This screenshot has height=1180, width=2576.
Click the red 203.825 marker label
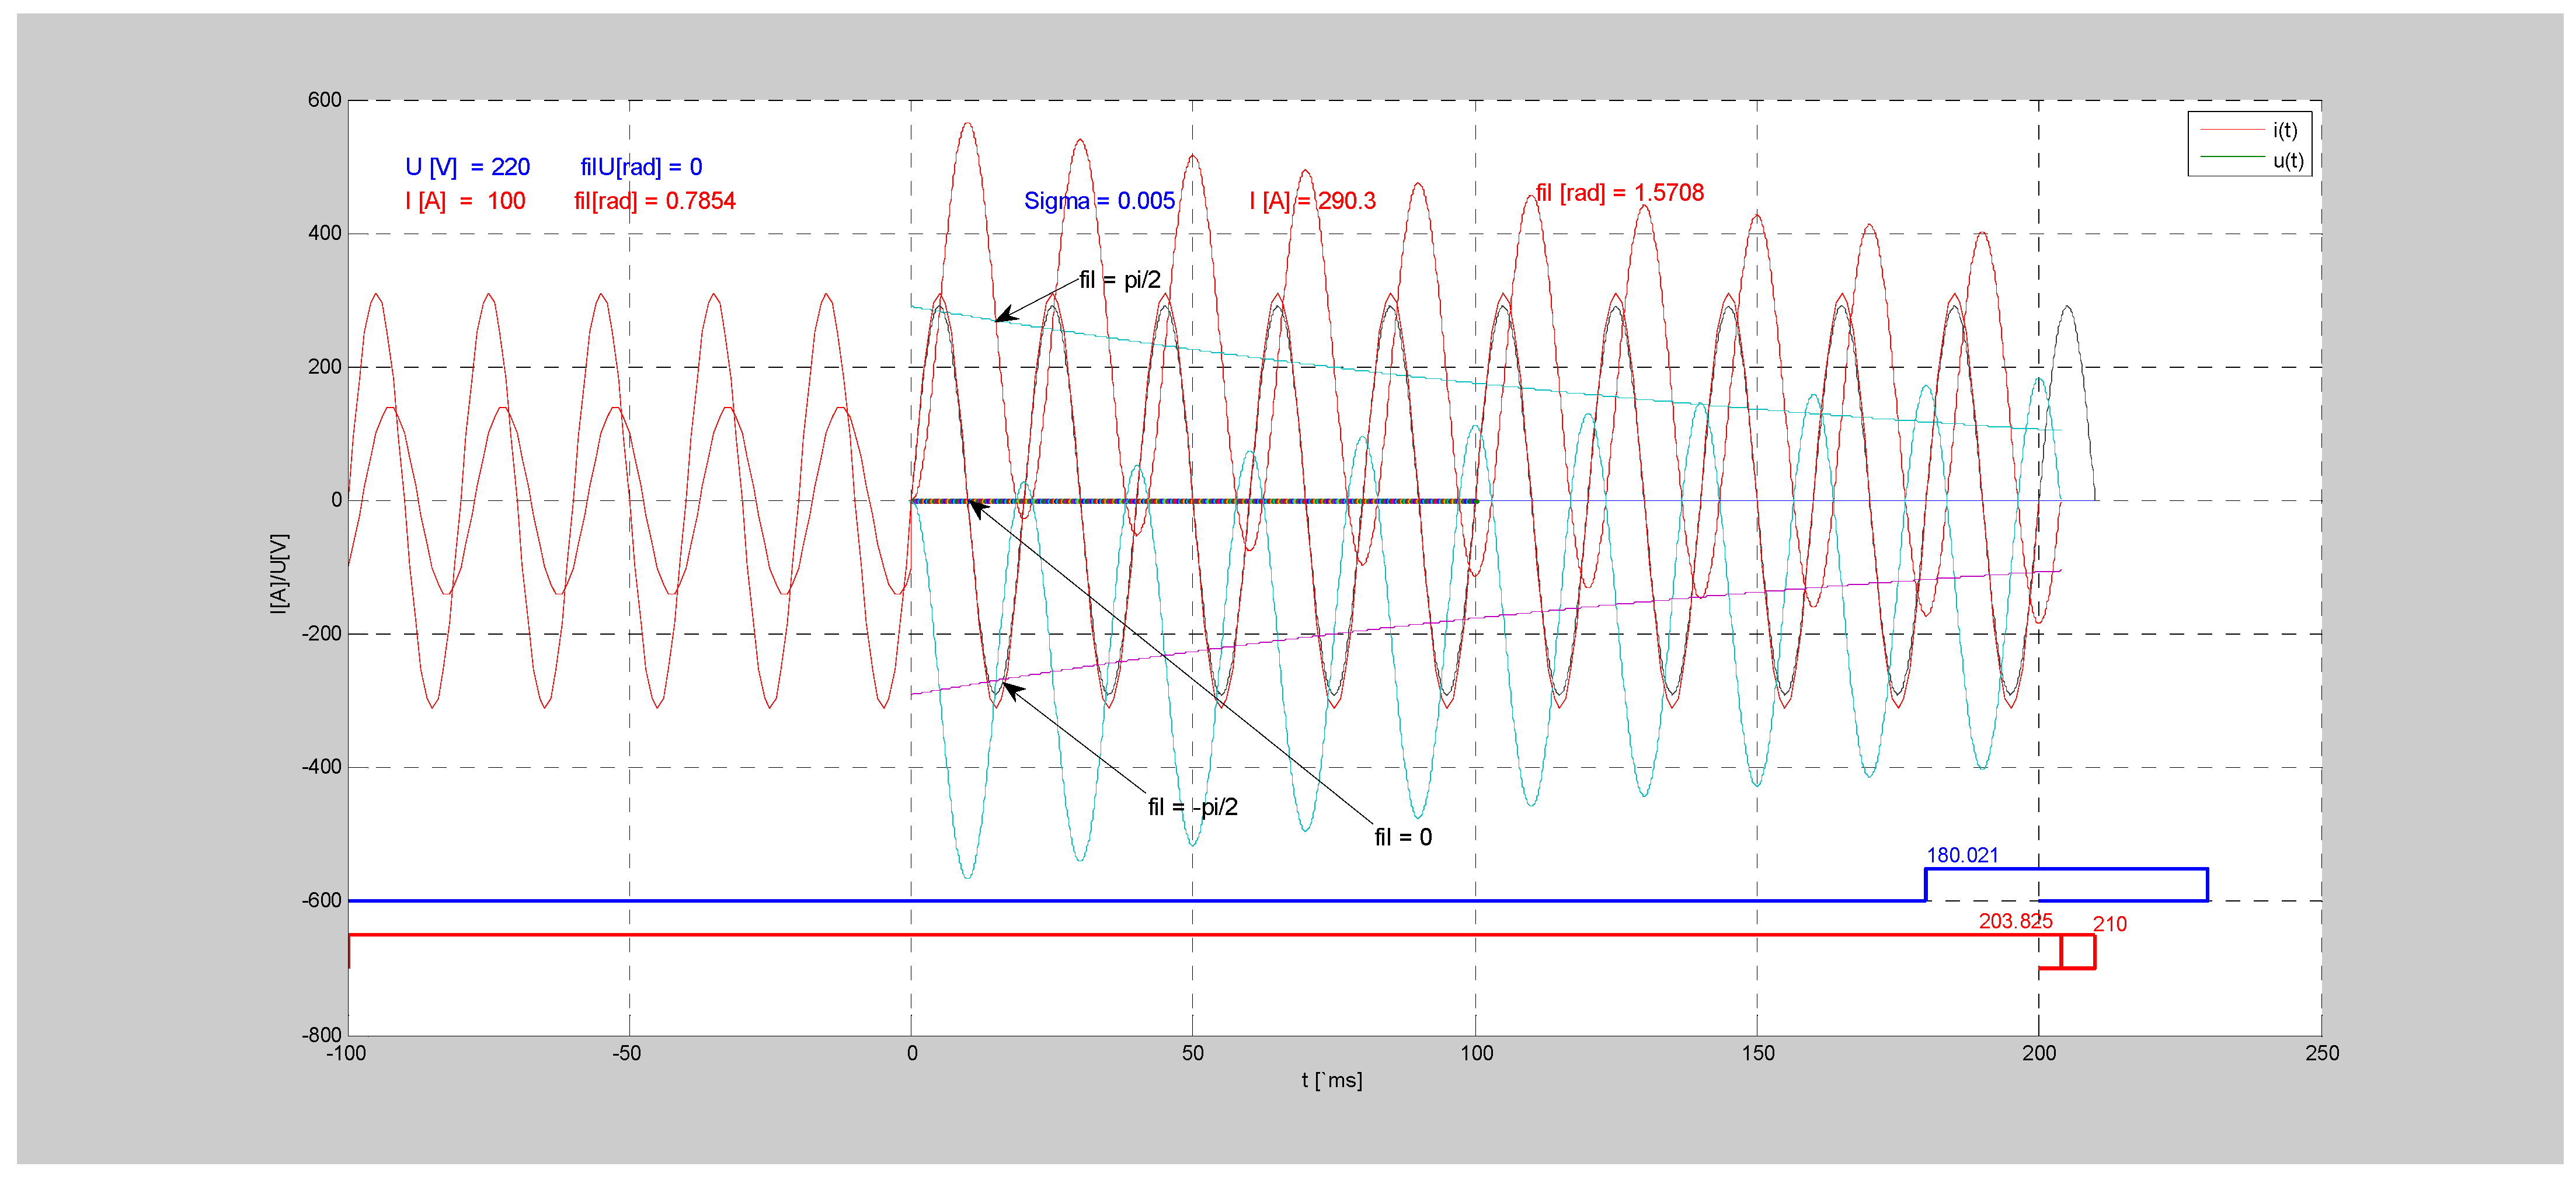2015,921
